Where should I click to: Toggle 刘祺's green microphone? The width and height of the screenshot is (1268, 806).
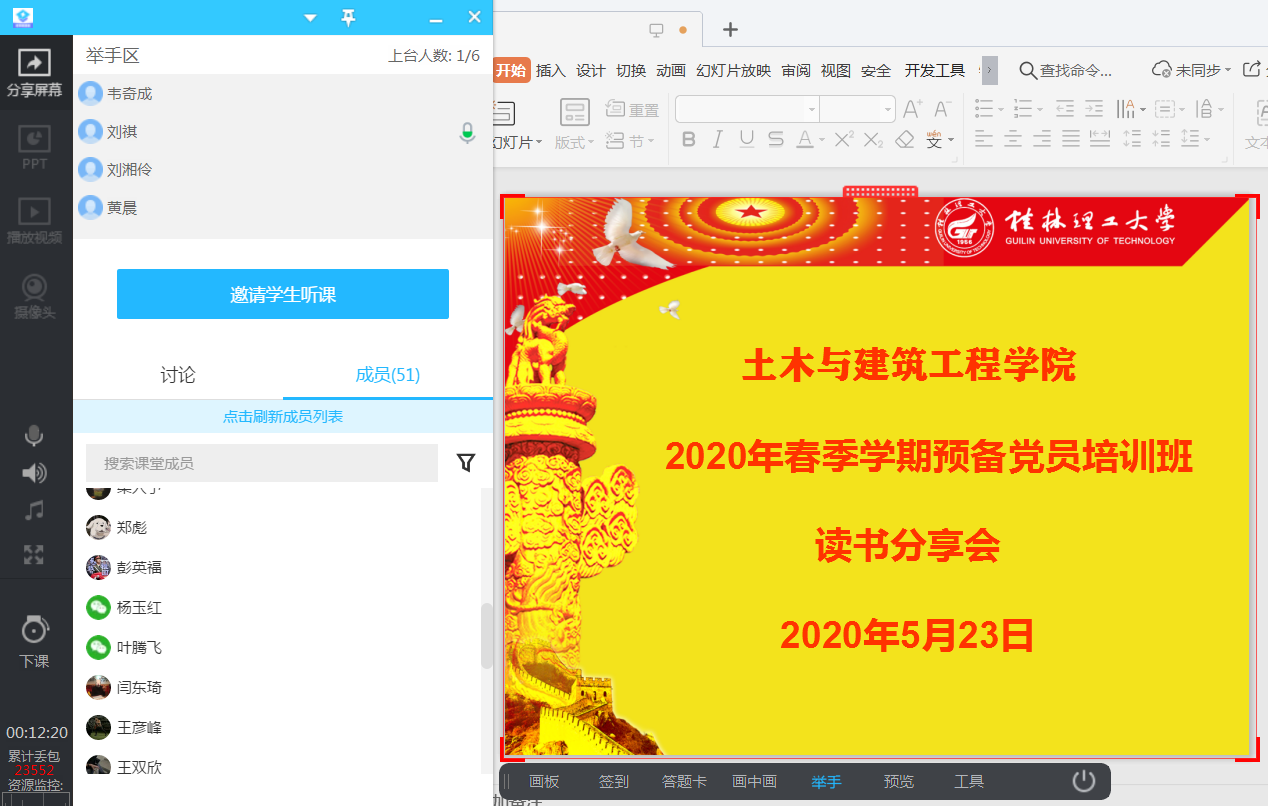coord(467,132)
